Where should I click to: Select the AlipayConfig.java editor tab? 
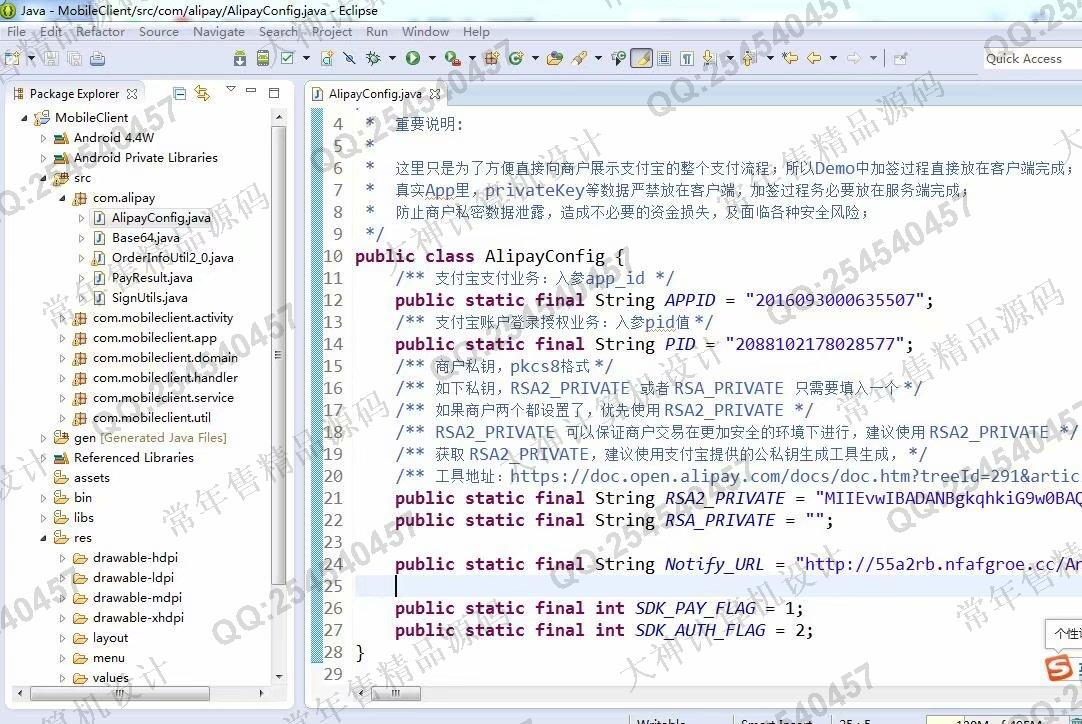click(x=375, y=94)
